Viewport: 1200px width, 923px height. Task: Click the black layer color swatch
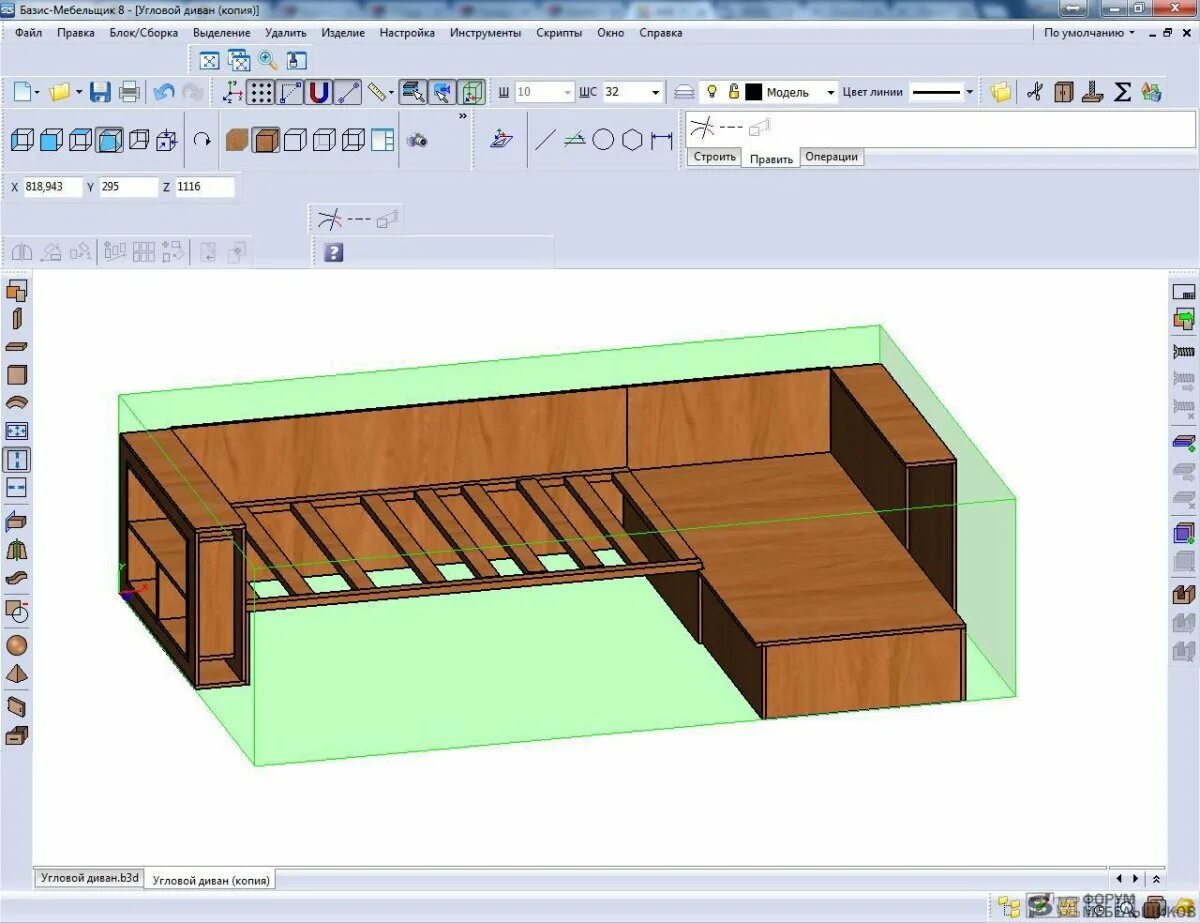753,92
